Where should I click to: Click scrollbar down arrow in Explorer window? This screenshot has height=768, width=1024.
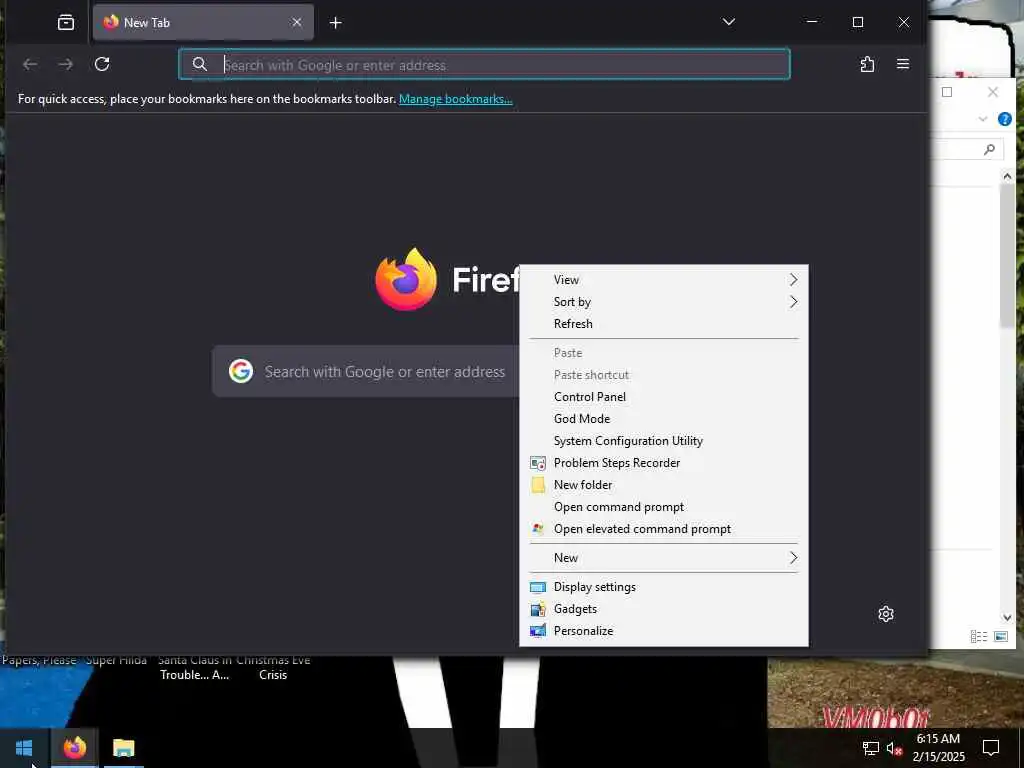[1007, 617]
